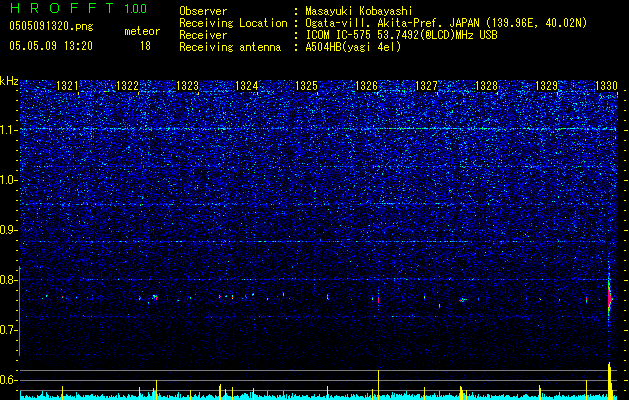
Task: Select the filename 0505091320.png
Action: click(51, 26)
